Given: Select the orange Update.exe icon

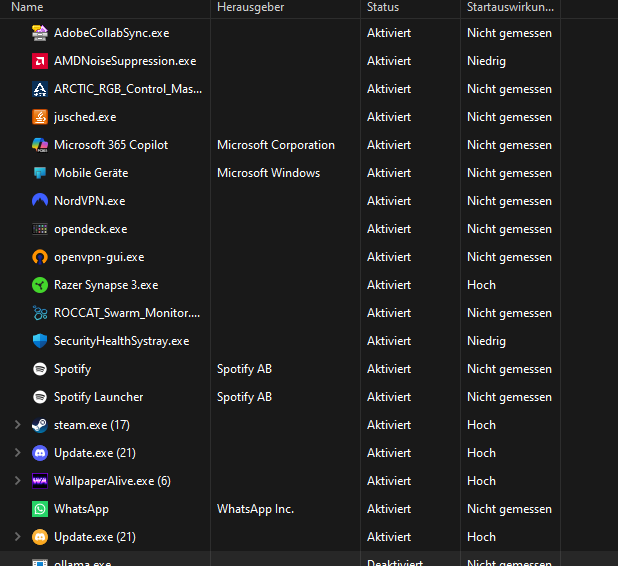Looking at the screenshot, I should (x=40, y=537).
